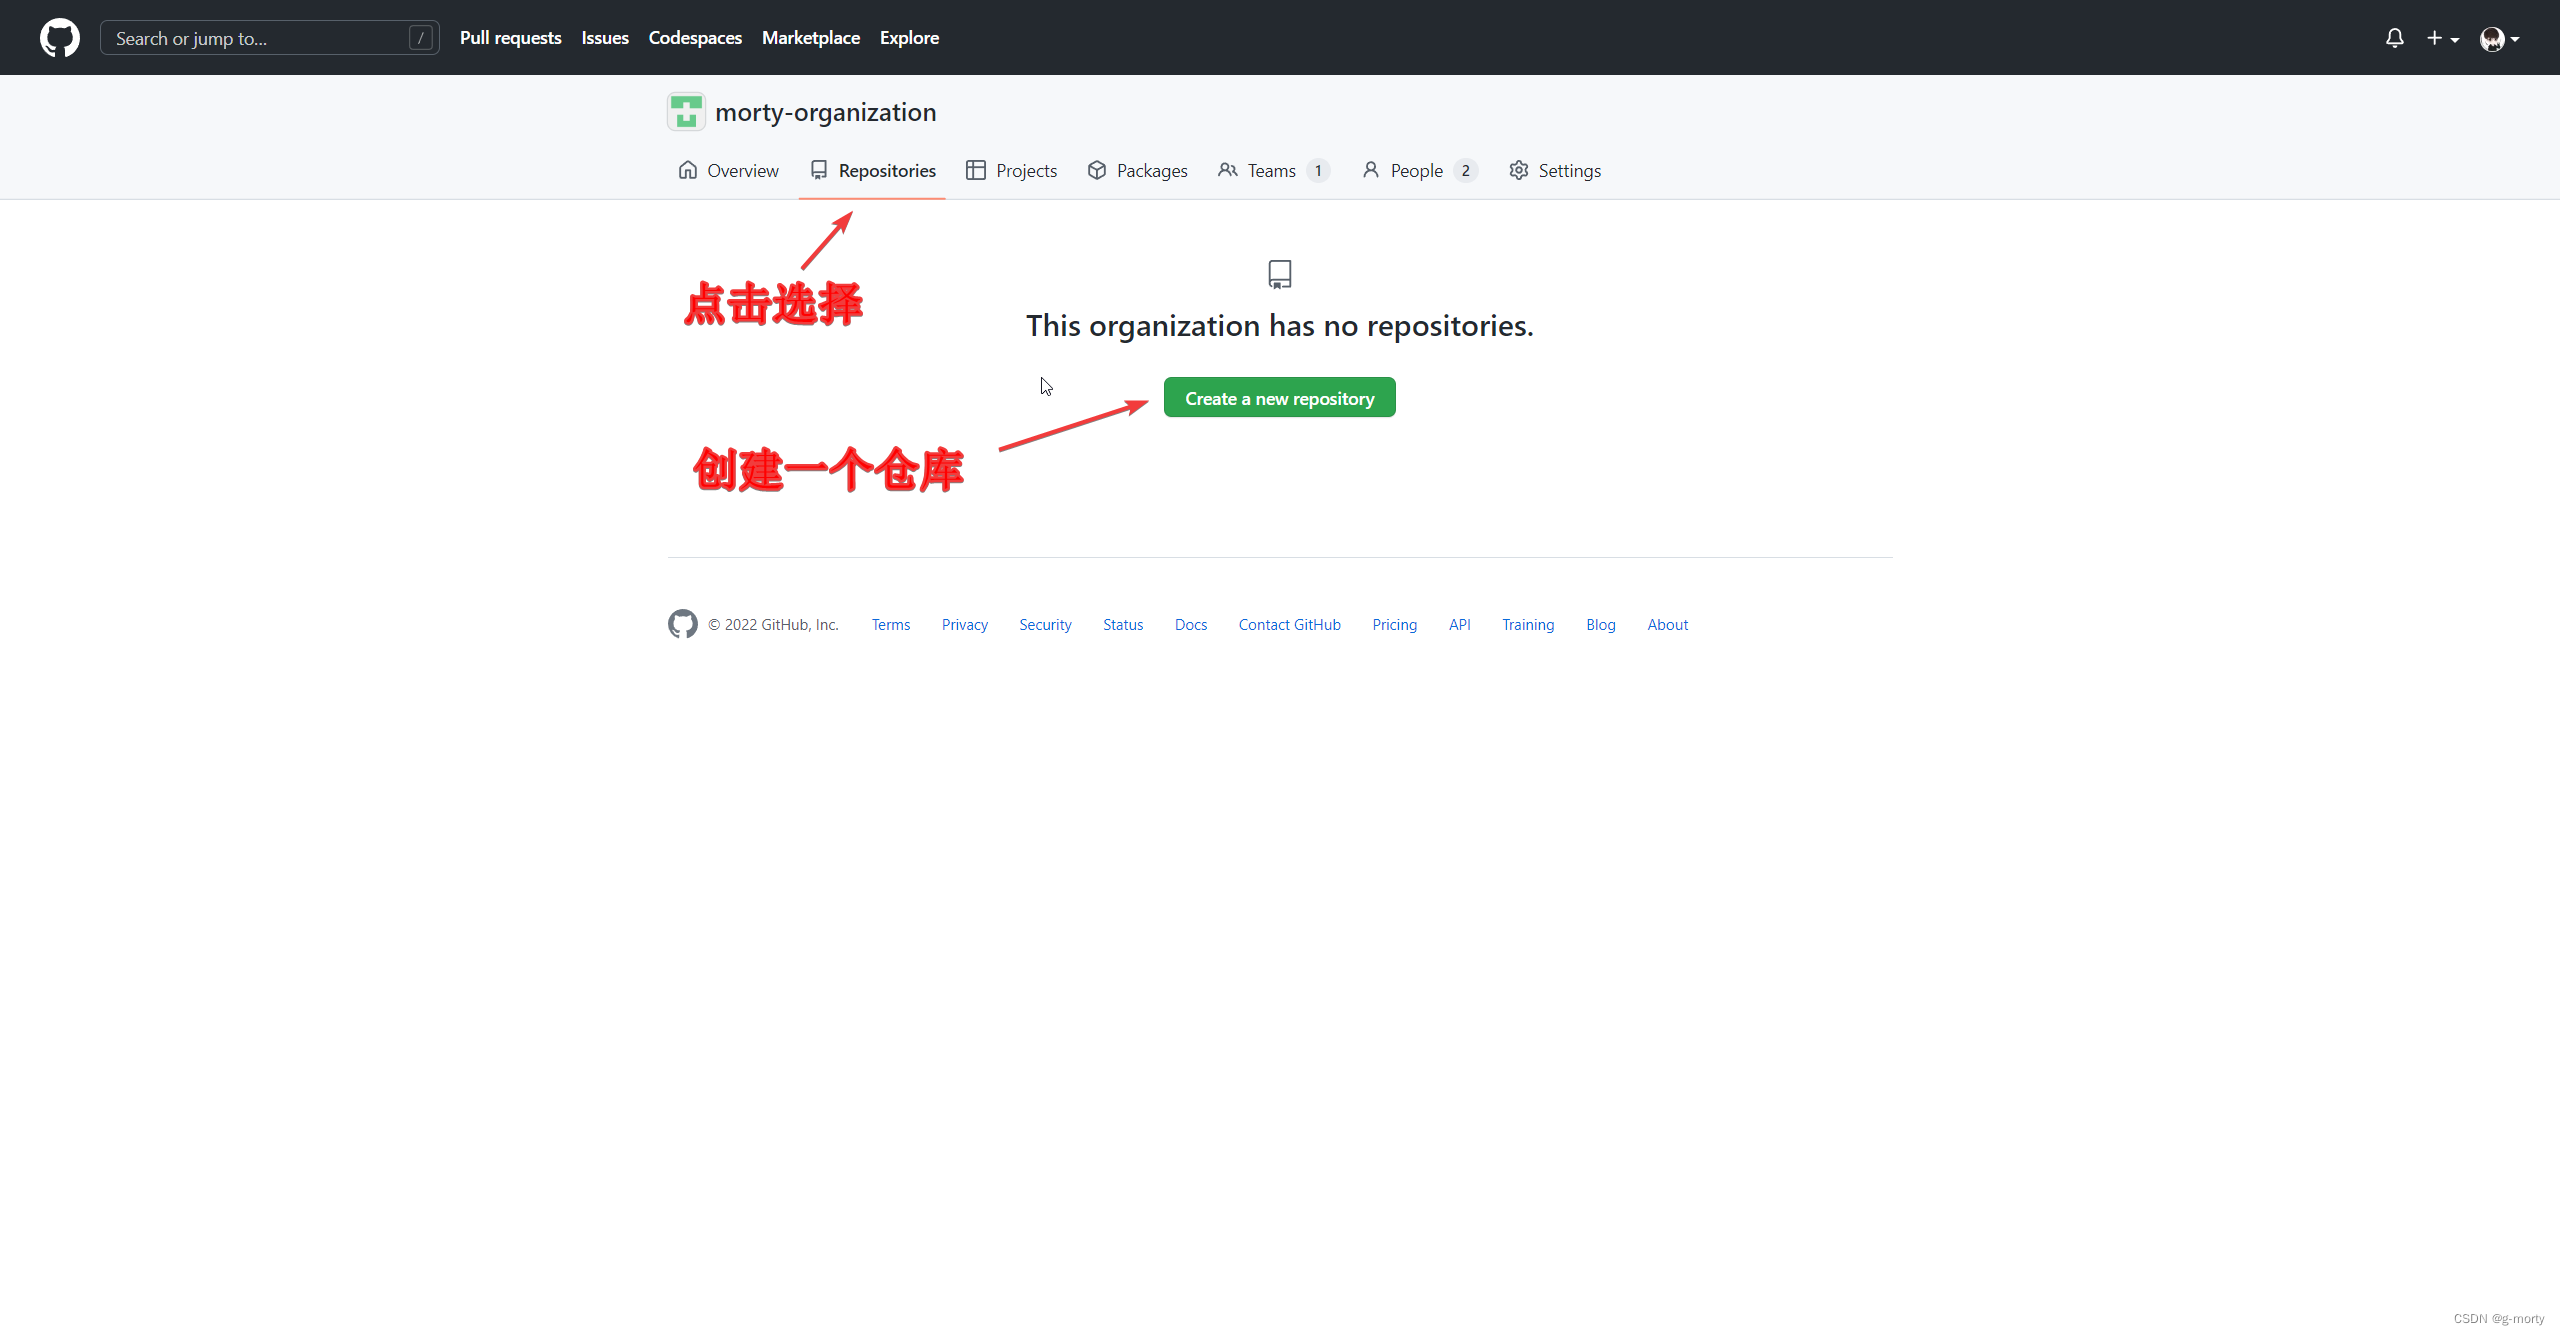Viewport: 2560px width, 1335px height.
Task: Switch to the Projects tab
Action: [1011, 171]
